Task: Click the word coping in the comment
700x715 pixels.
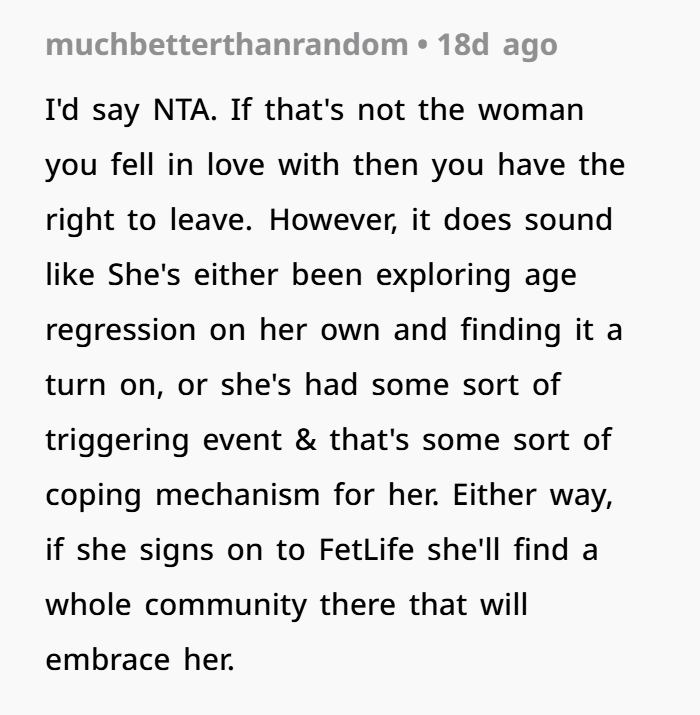Action: (x=93, y=496)
